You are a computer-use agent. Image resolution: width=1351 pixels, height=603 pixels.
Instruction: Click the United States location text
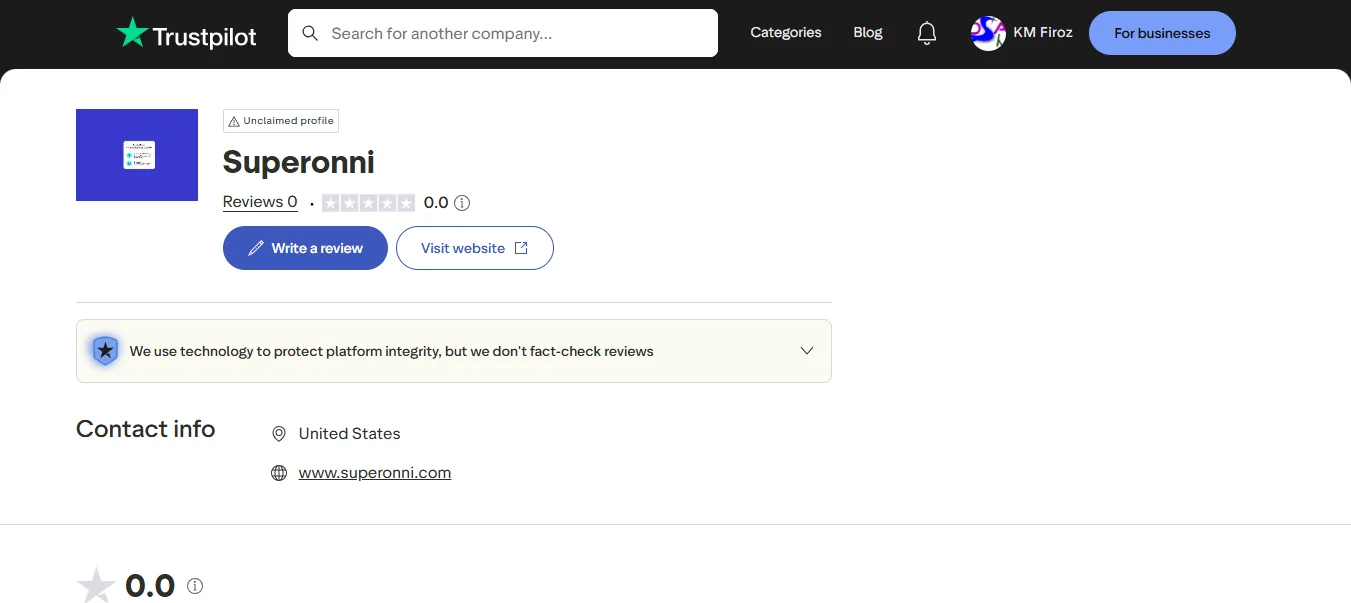350,434
